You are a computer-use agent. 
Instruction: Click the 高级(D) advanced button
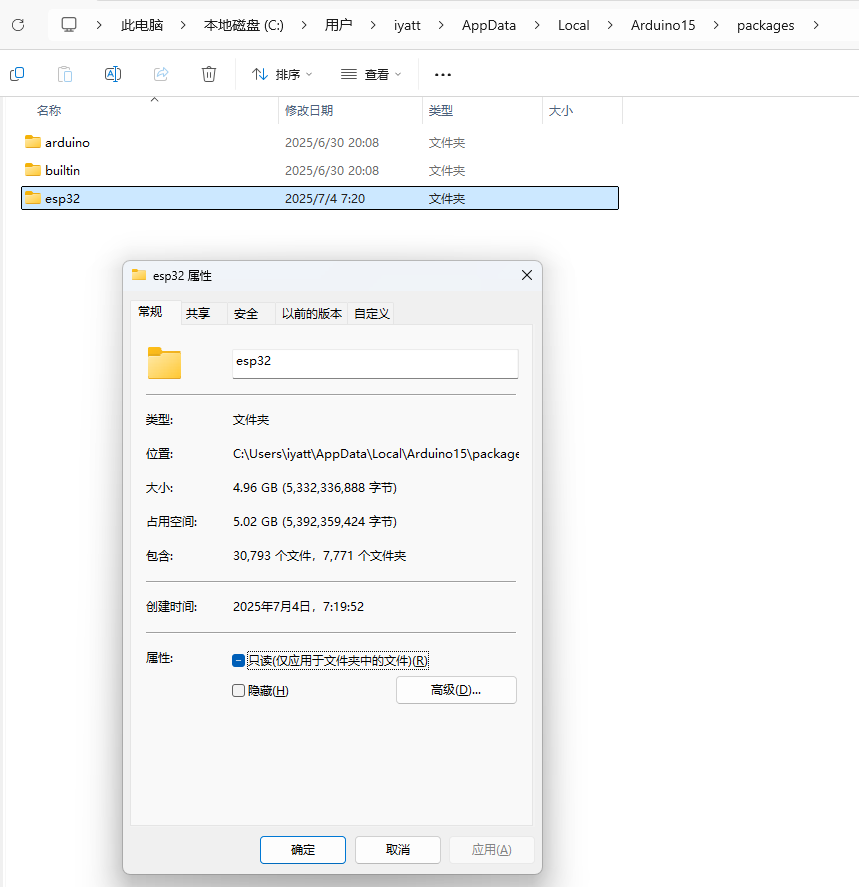456,689
